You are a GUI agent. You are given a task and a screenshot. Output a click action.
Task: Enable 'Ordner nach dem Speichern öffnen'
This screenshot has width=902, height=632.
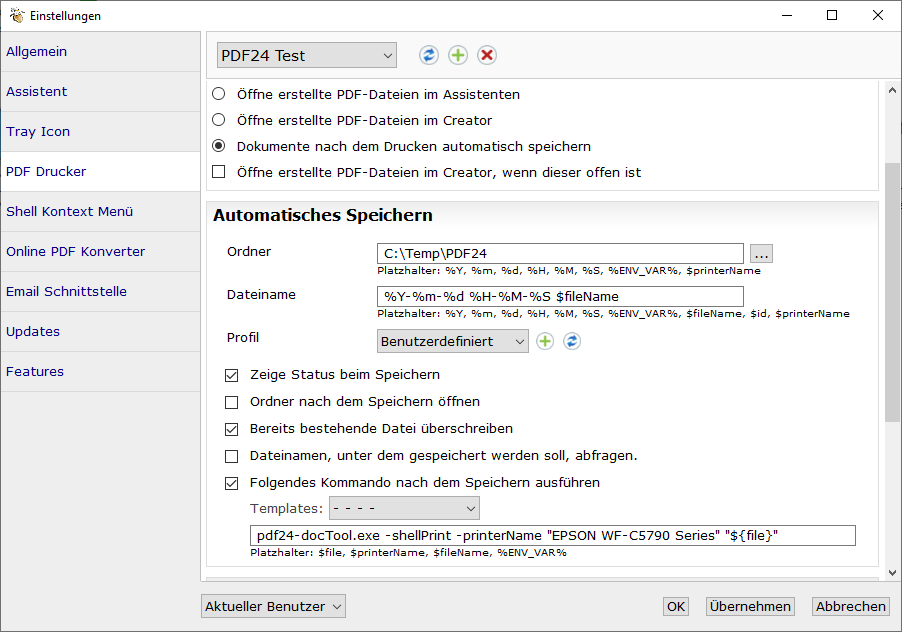232,402
